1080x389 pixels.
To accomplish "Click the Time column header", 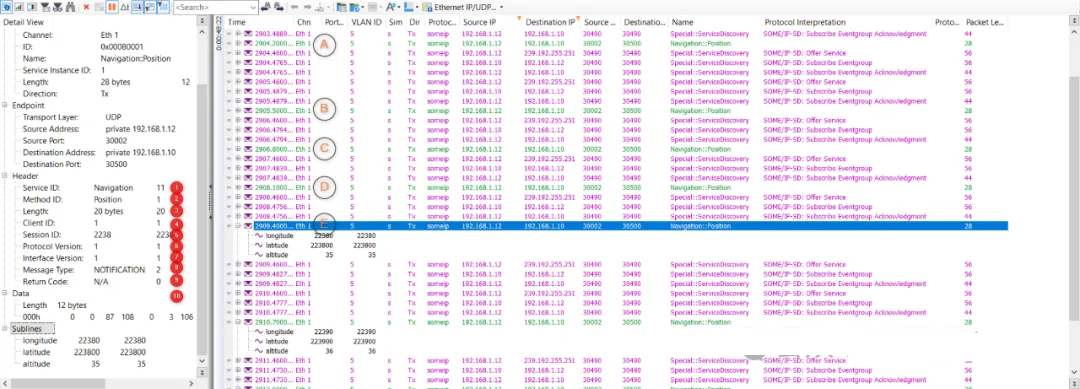I will coord(259,22).
